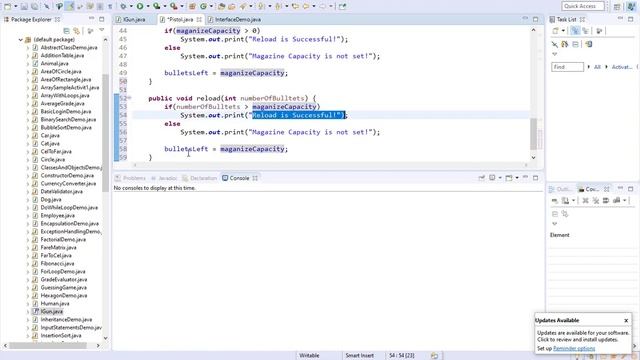Open the Run button dropdown arrow
This screenshot has width=640, height=360.
pos(148,6)
